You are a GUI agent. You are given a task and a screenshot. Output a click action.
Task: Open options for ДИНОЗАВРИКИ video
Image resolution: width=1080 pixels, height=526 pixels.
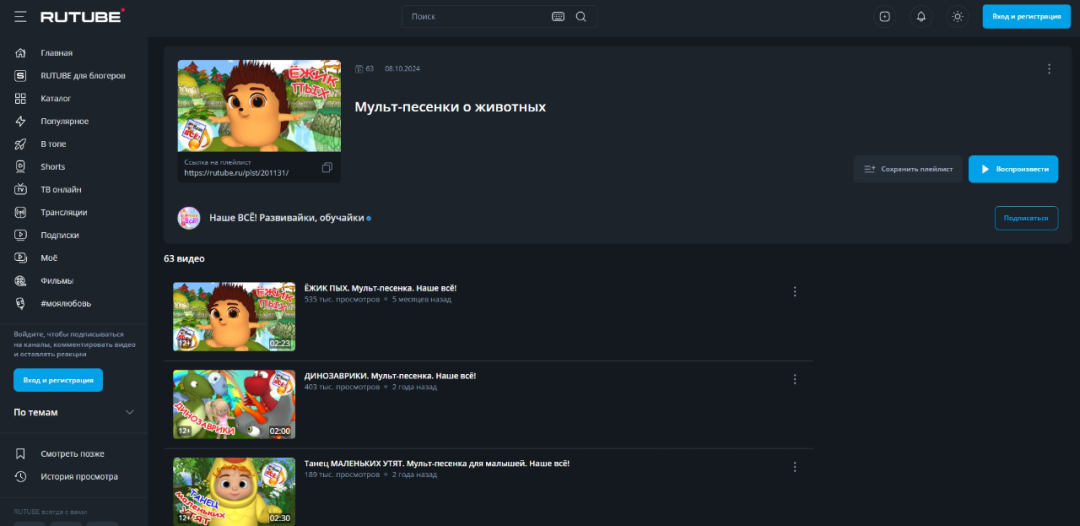click(x=795, y=380)
